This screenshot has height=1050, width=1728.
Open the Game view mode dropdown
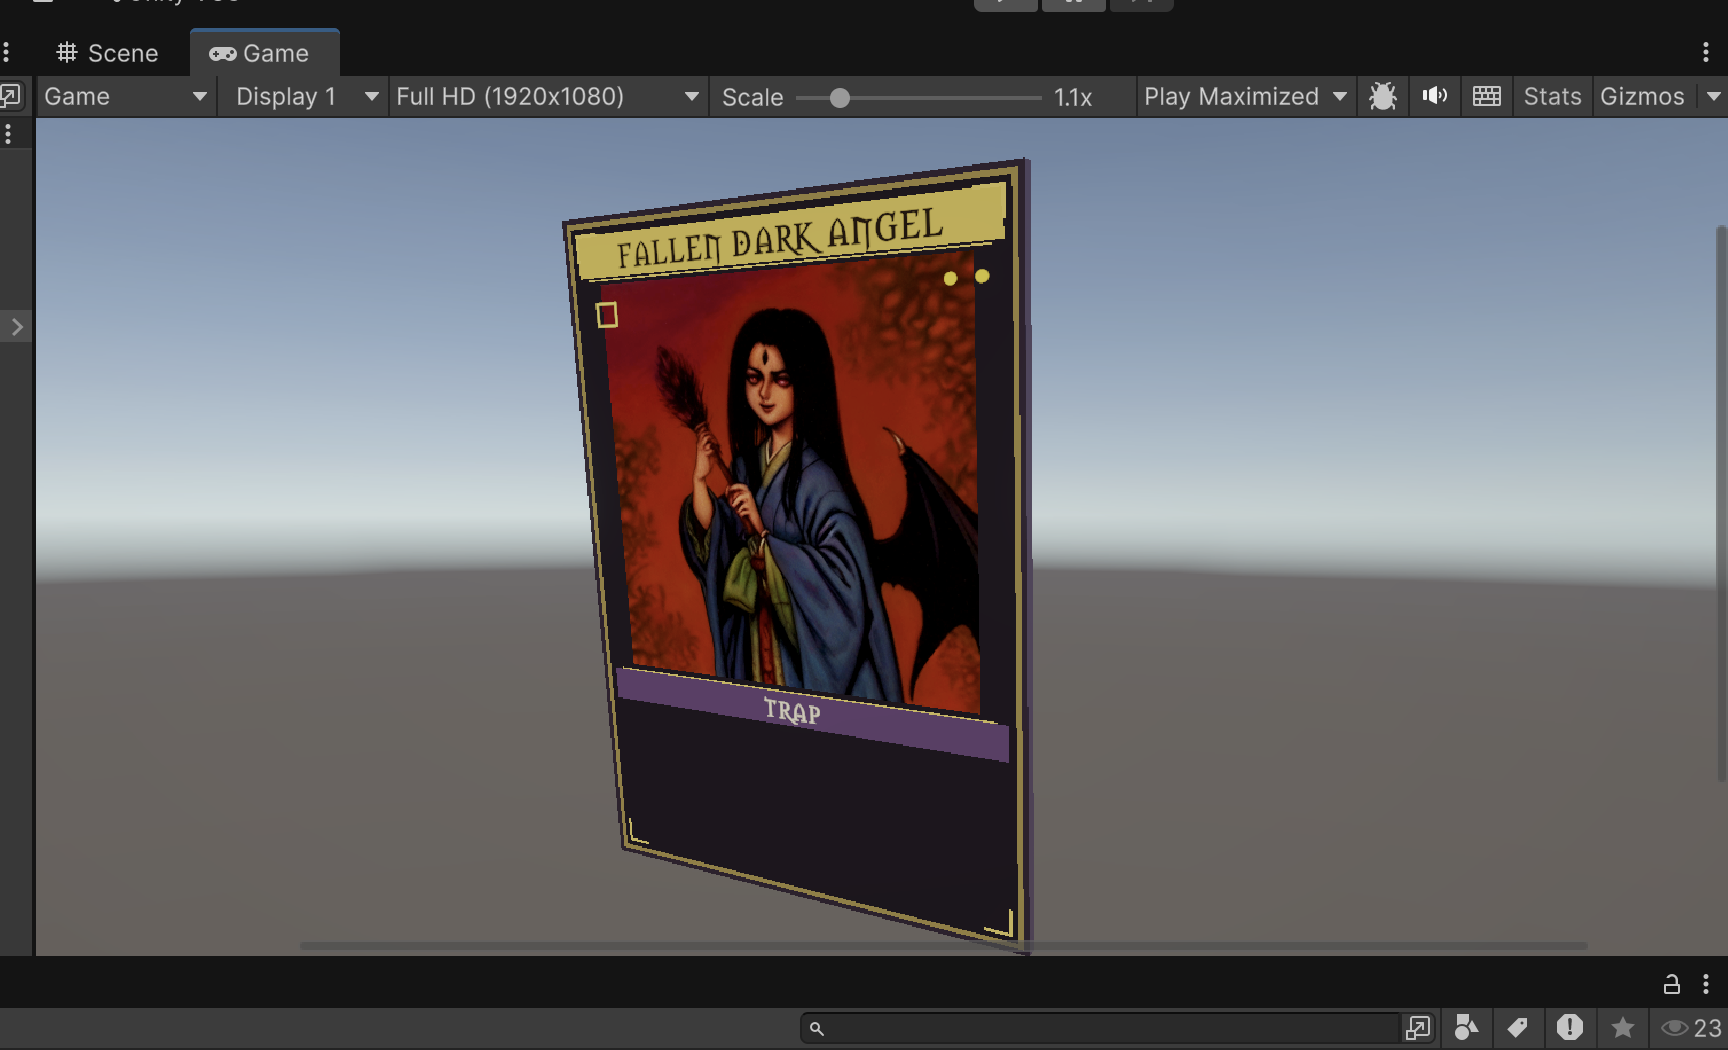(126, 97)
